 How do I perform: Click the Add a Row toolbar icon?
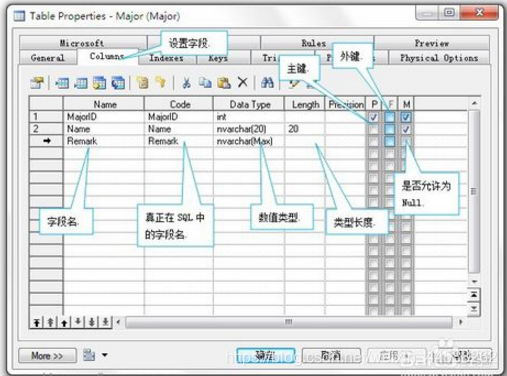tap(81, 83)
